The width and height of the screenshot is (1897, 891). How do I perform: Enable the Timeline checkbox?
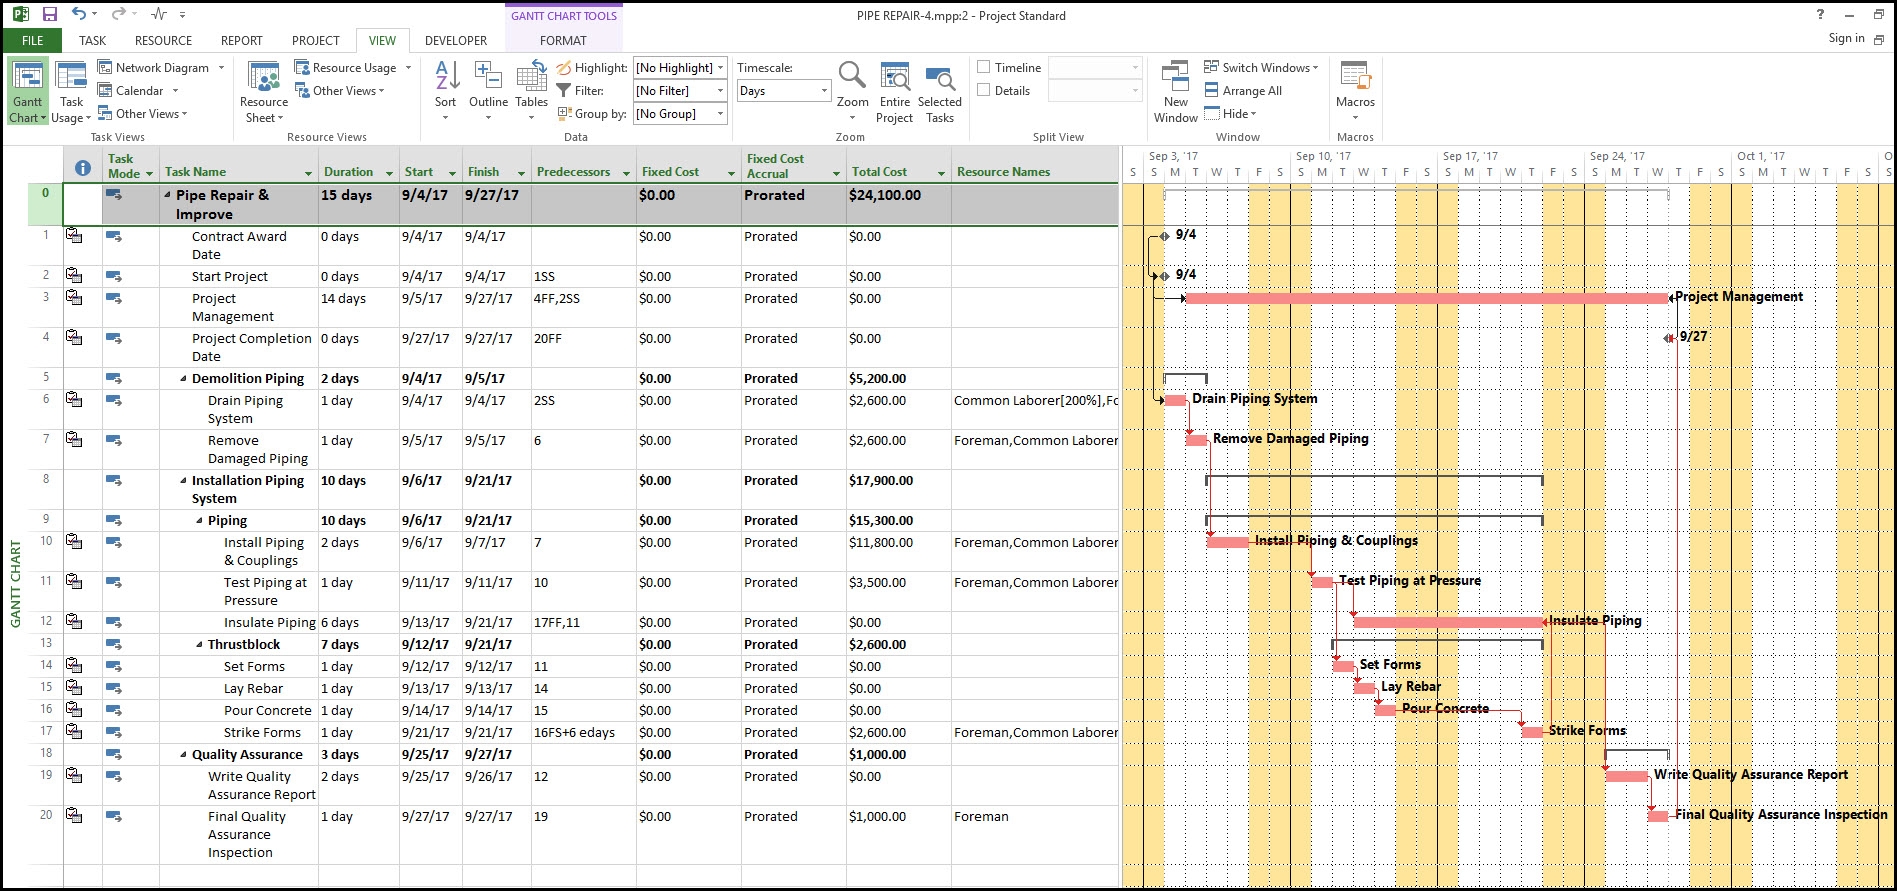point(984,67)
